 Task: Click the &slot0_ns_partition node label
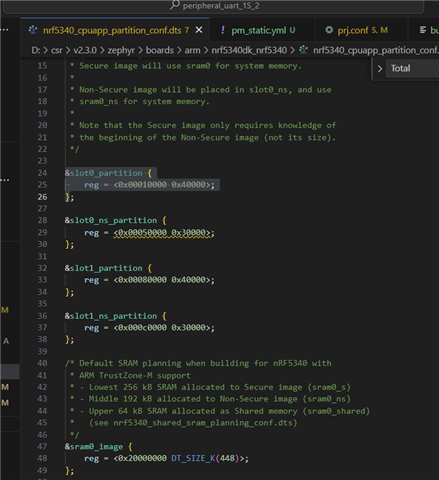[x=111, y=220]
